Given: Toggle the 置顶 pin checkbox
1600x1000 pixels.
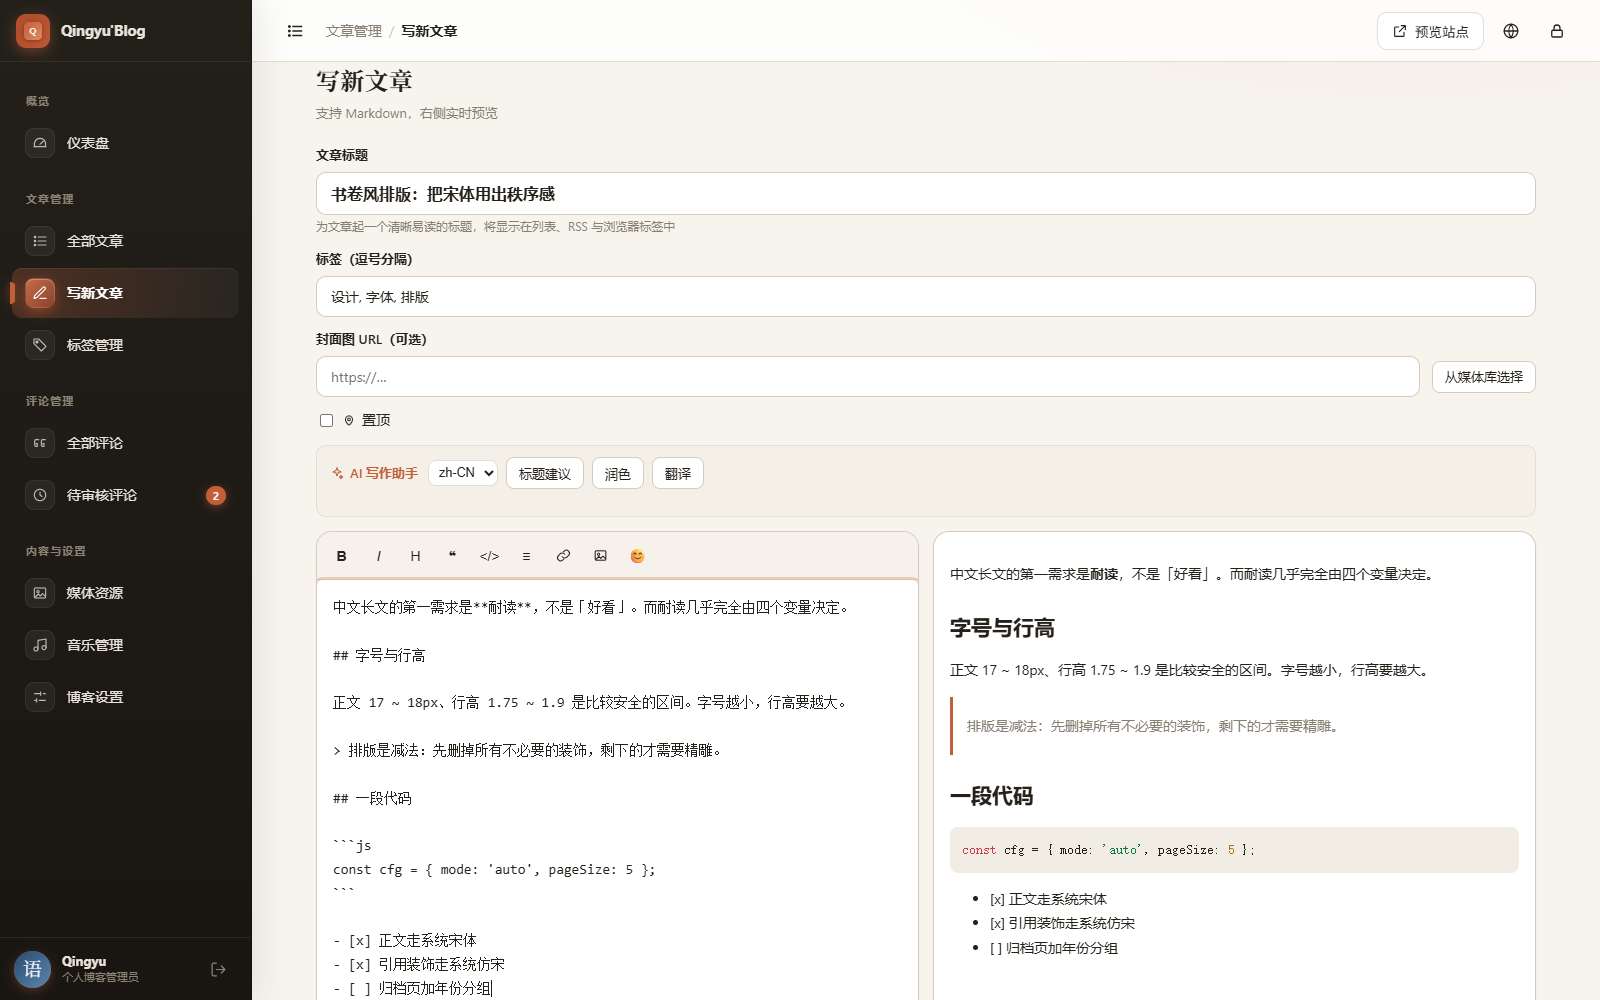Looking at the screenshot, I should coord(326,421).
